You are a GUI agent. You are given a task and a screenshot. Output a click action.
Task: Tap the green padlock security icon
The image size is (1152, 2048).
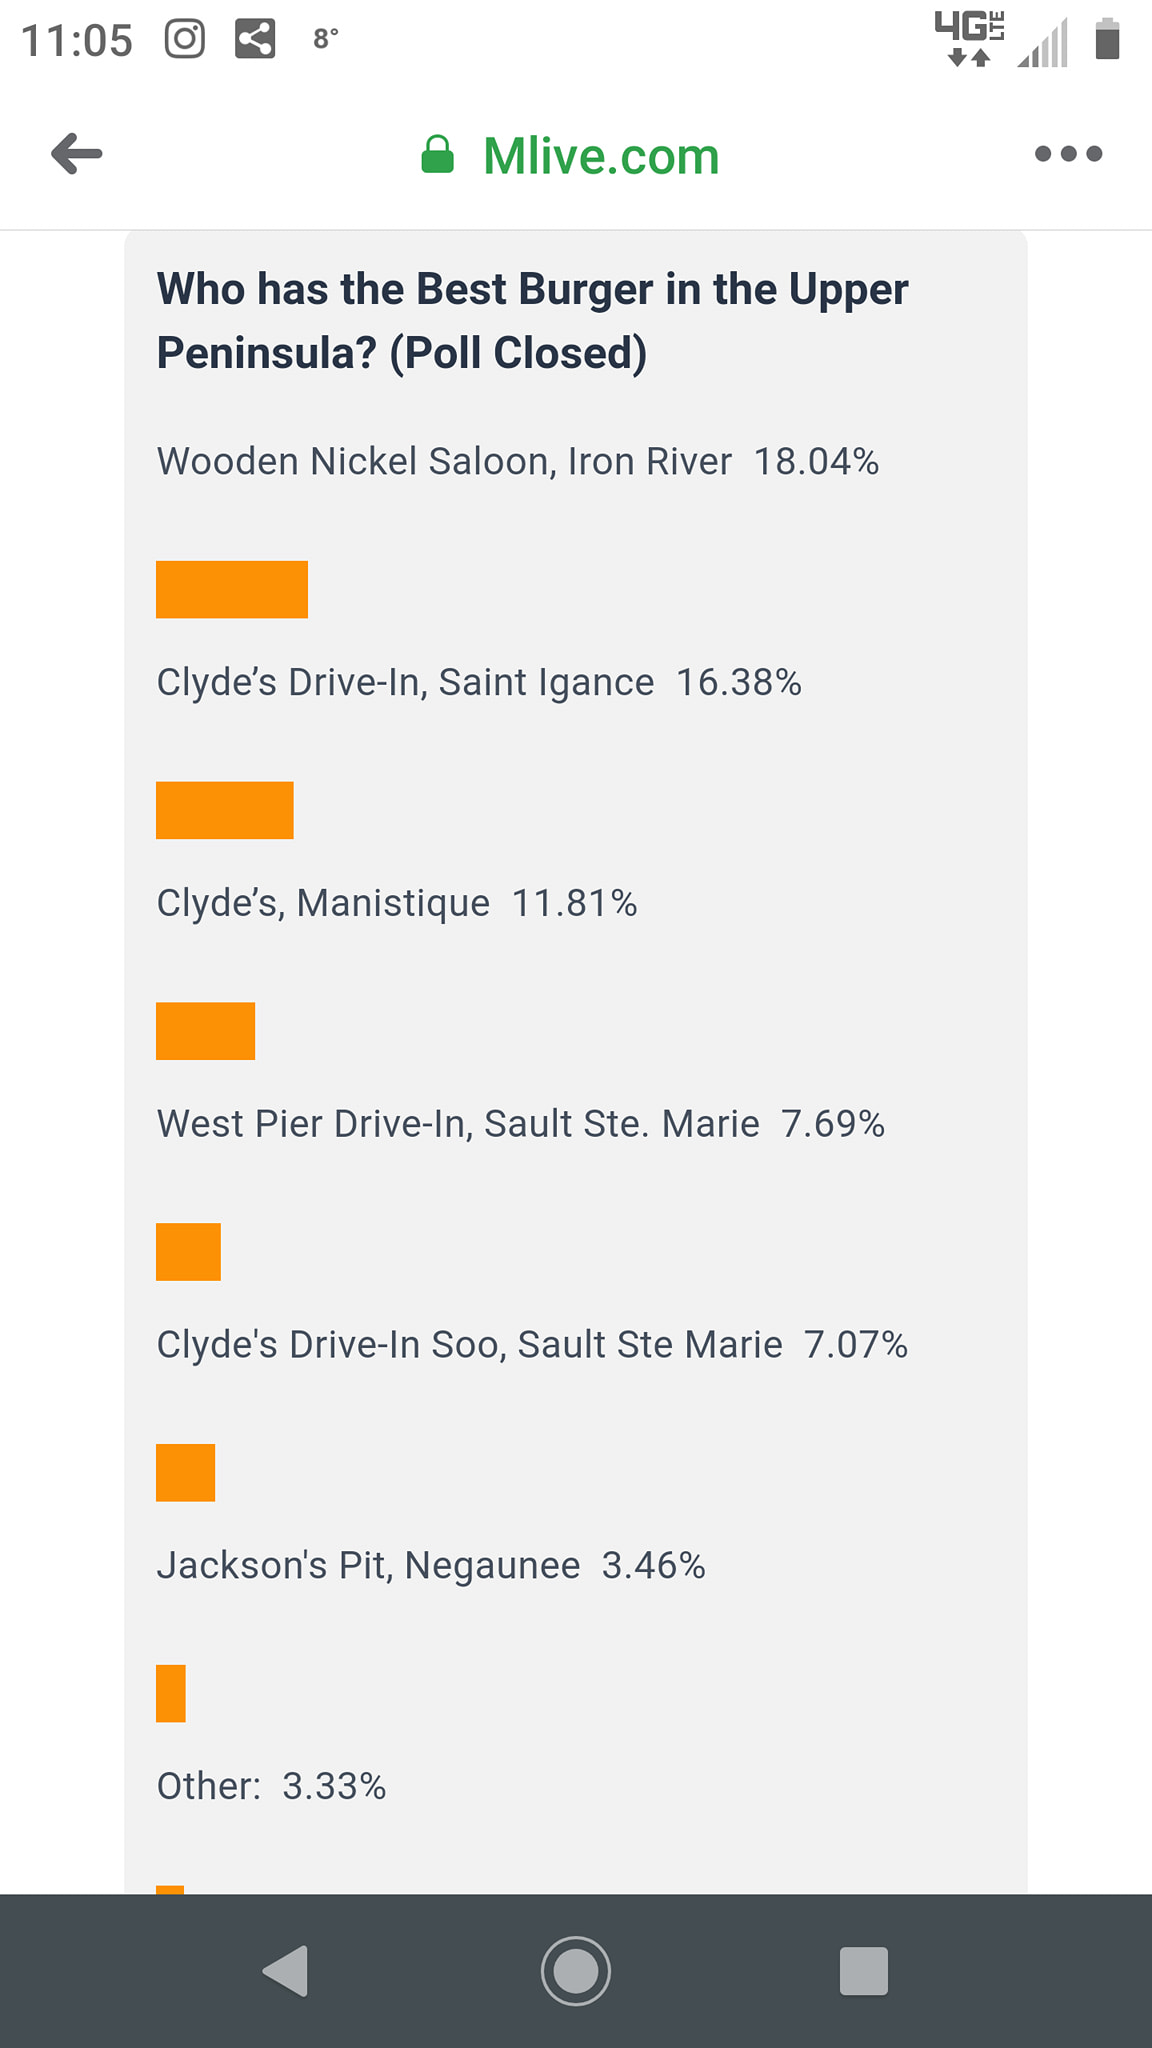click(437, 155)
